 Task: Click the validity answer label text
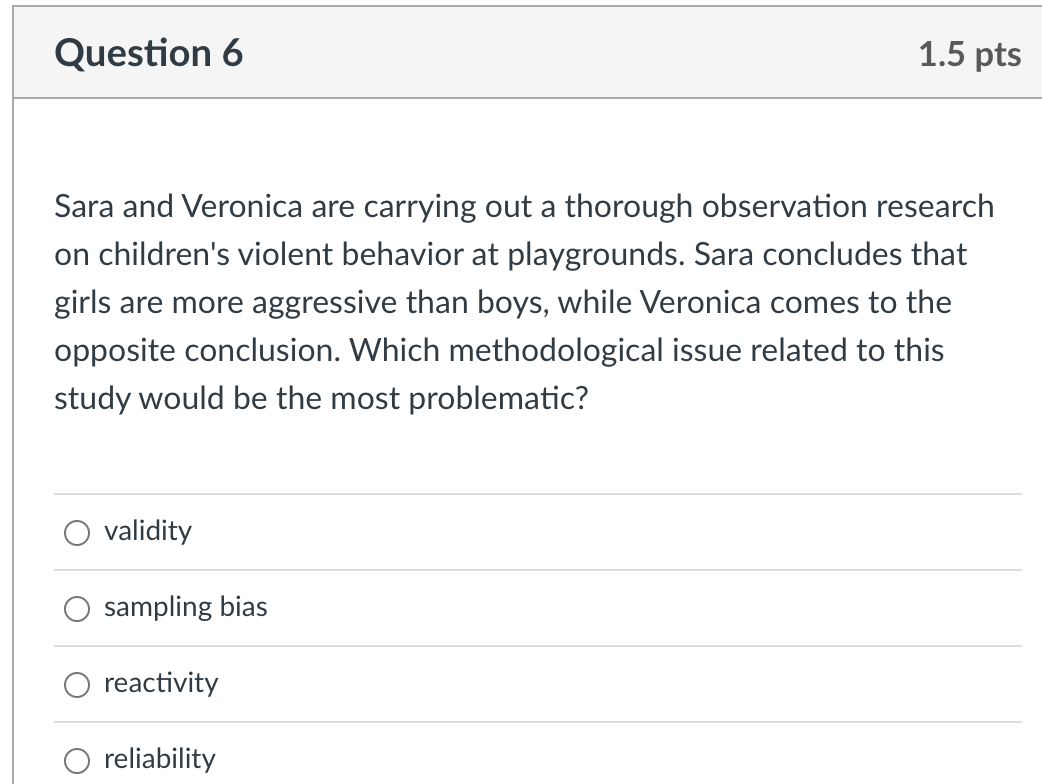tap(146, 532)
